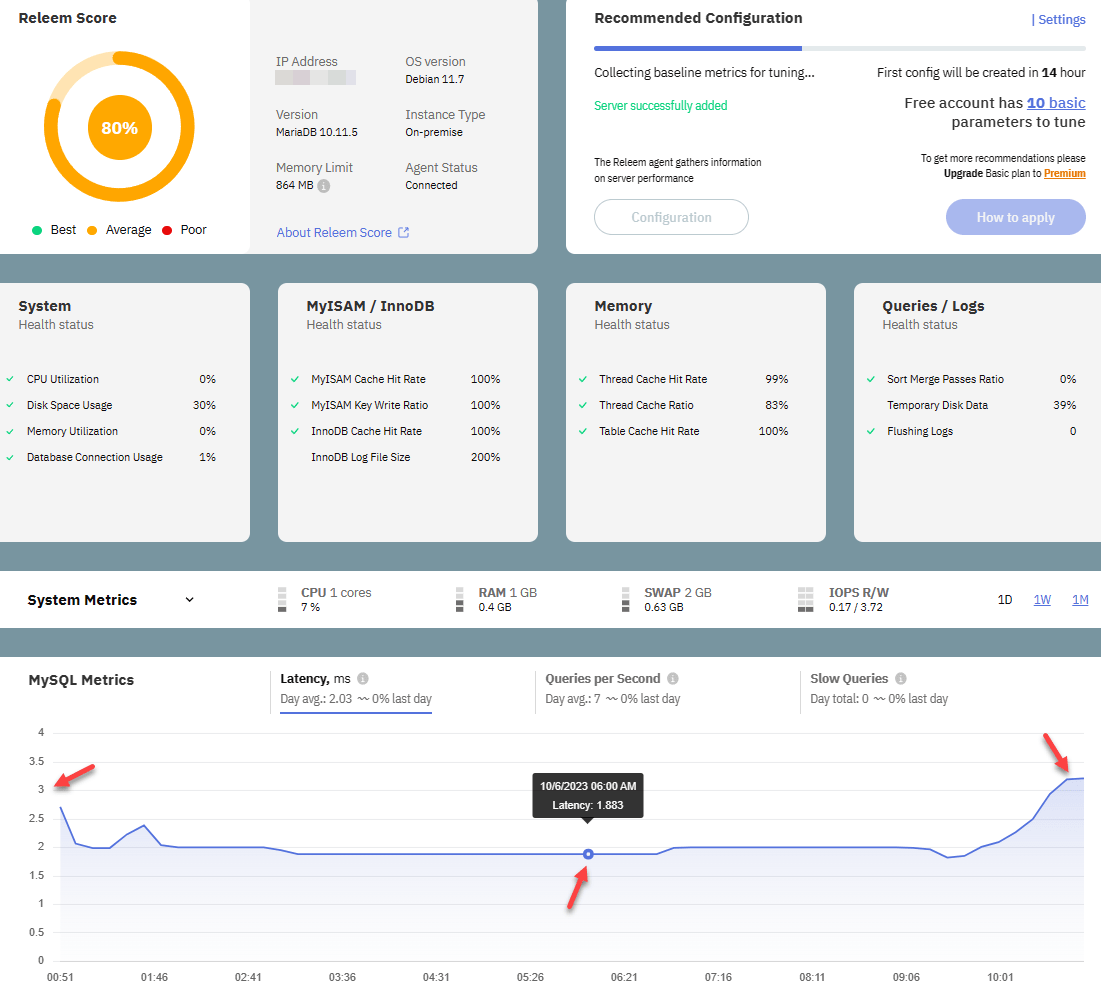1101x993 pixels.
Task: Click the checkmark beside Flushing Logs
Action: click(871, 430)
